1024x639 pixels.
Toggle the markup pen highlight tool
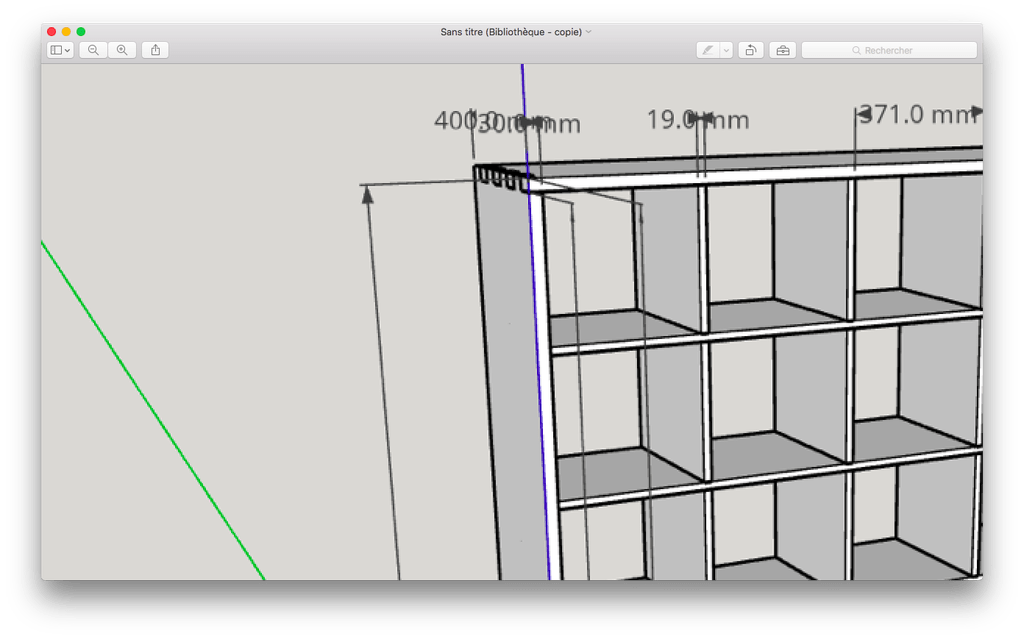pos(708,50)
